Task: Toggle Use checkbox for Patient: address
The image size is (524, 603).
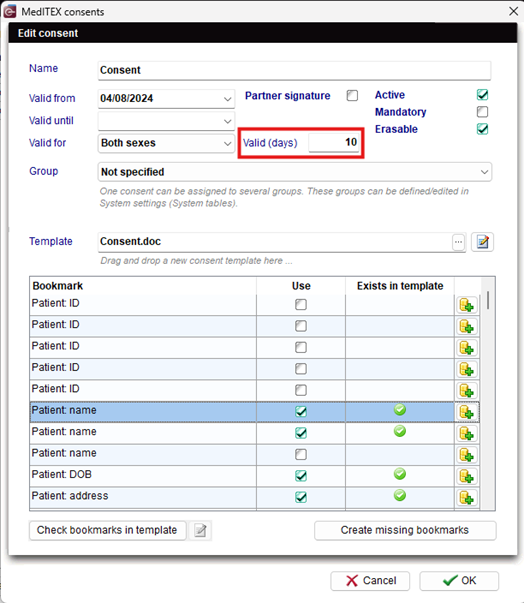Action: pos(301,497)
